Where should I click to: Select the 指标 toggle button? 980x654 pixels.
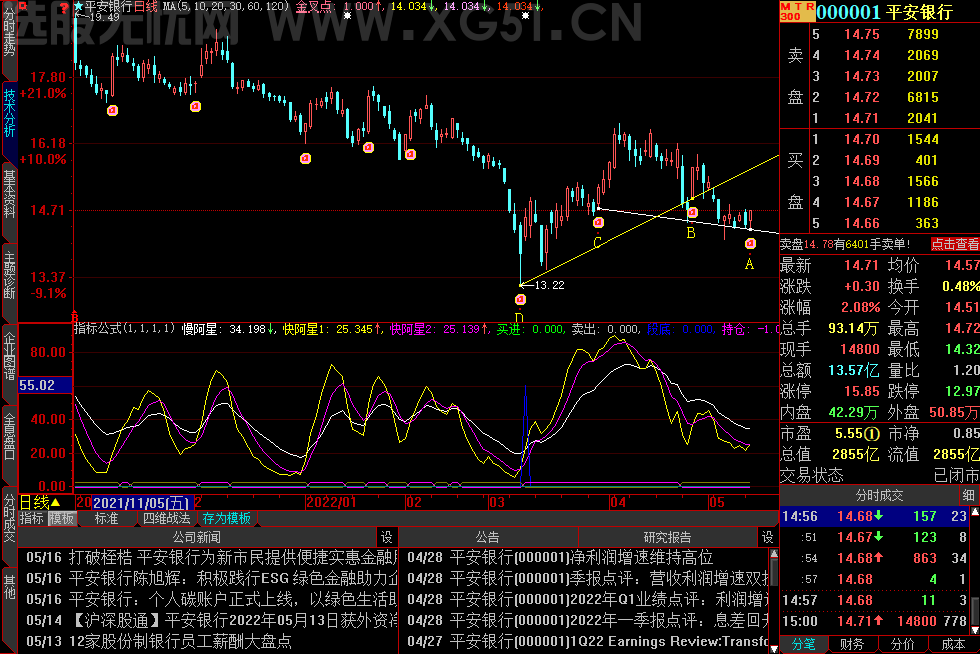coord(32,518)
